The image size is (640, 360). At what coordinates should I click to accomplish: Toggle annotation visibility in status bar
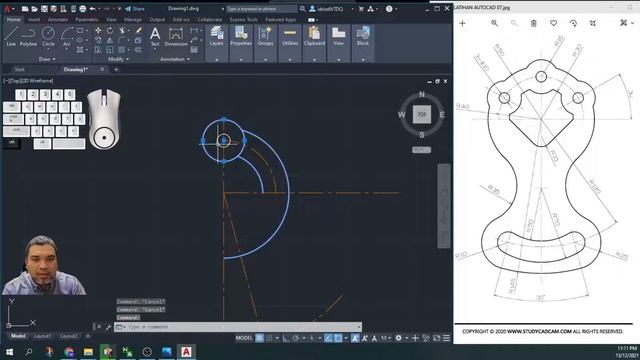(355, 338)
